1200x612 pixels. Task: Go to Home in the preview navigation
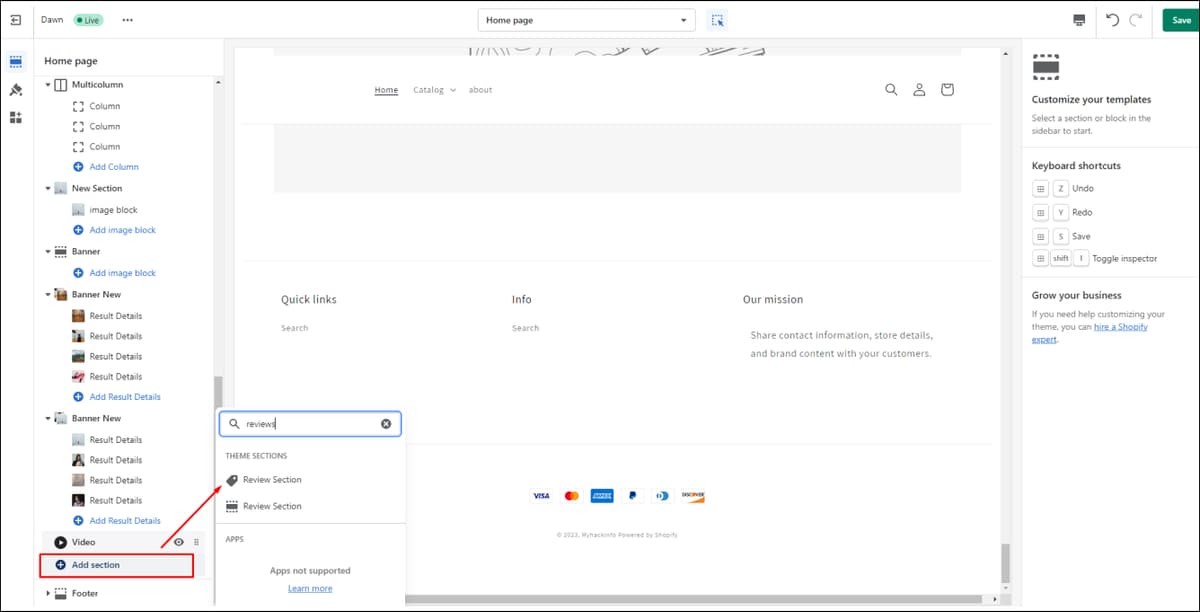point(386,90)
